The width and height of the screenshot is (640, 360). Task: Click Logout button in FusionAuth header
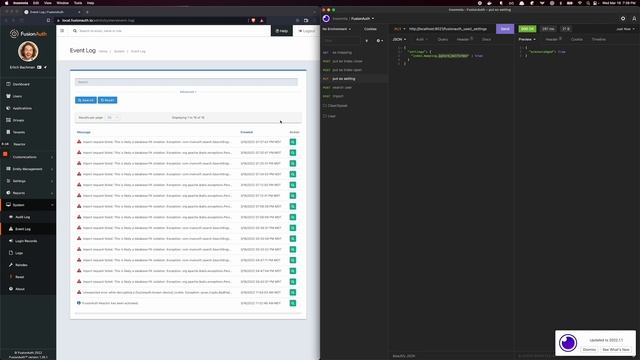[307, 31]
